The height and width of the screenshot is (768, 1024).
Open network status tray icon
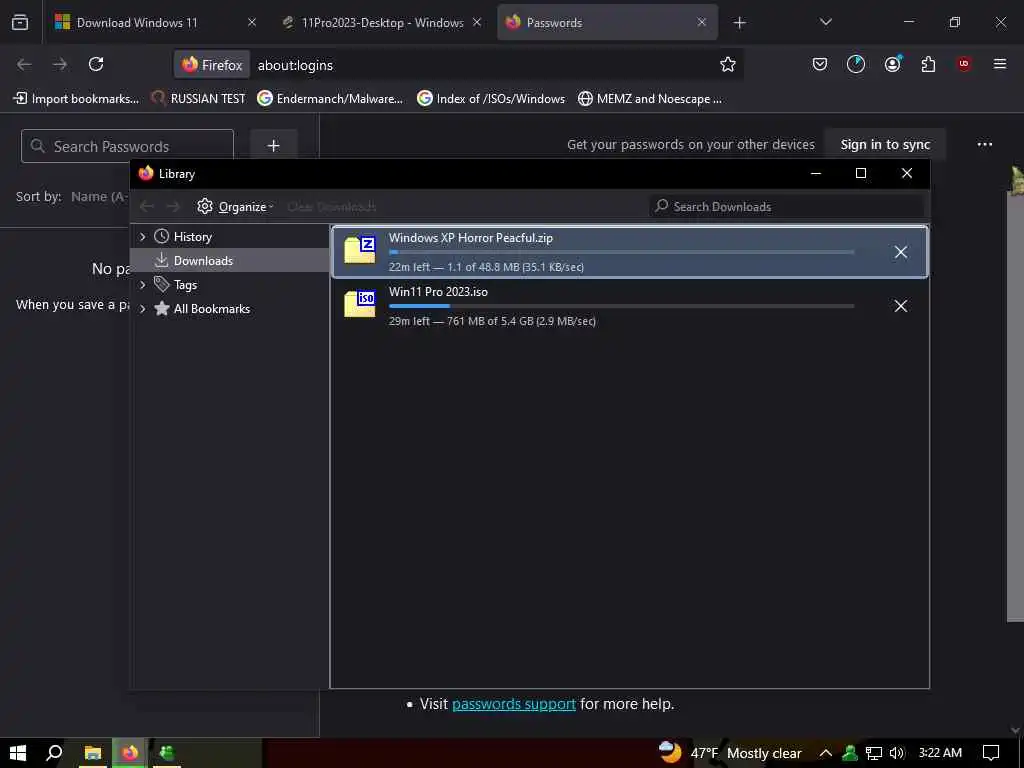click(x=874, y=753)
